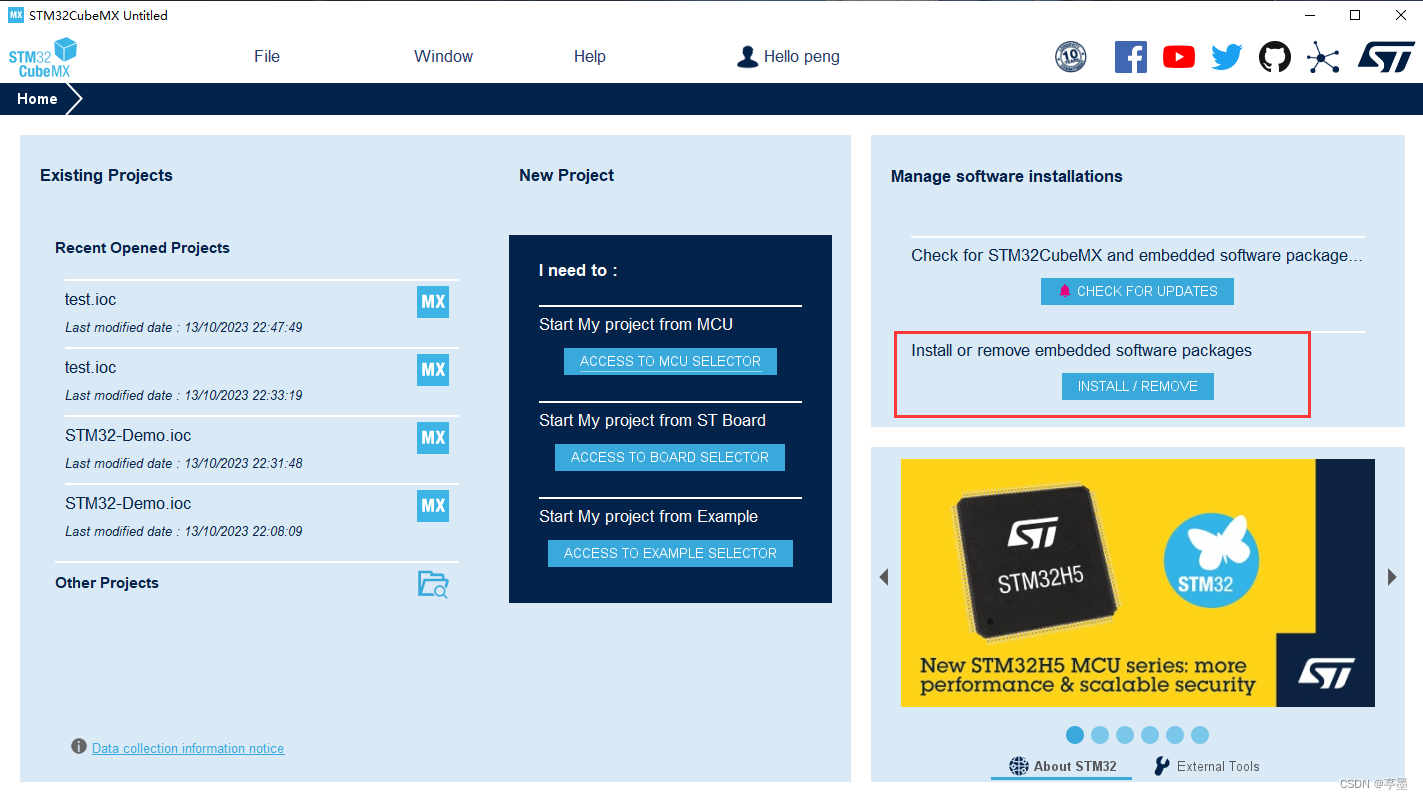
Task: Click 'Start My project from ST Board' text
Action: [x=652, y=420]
